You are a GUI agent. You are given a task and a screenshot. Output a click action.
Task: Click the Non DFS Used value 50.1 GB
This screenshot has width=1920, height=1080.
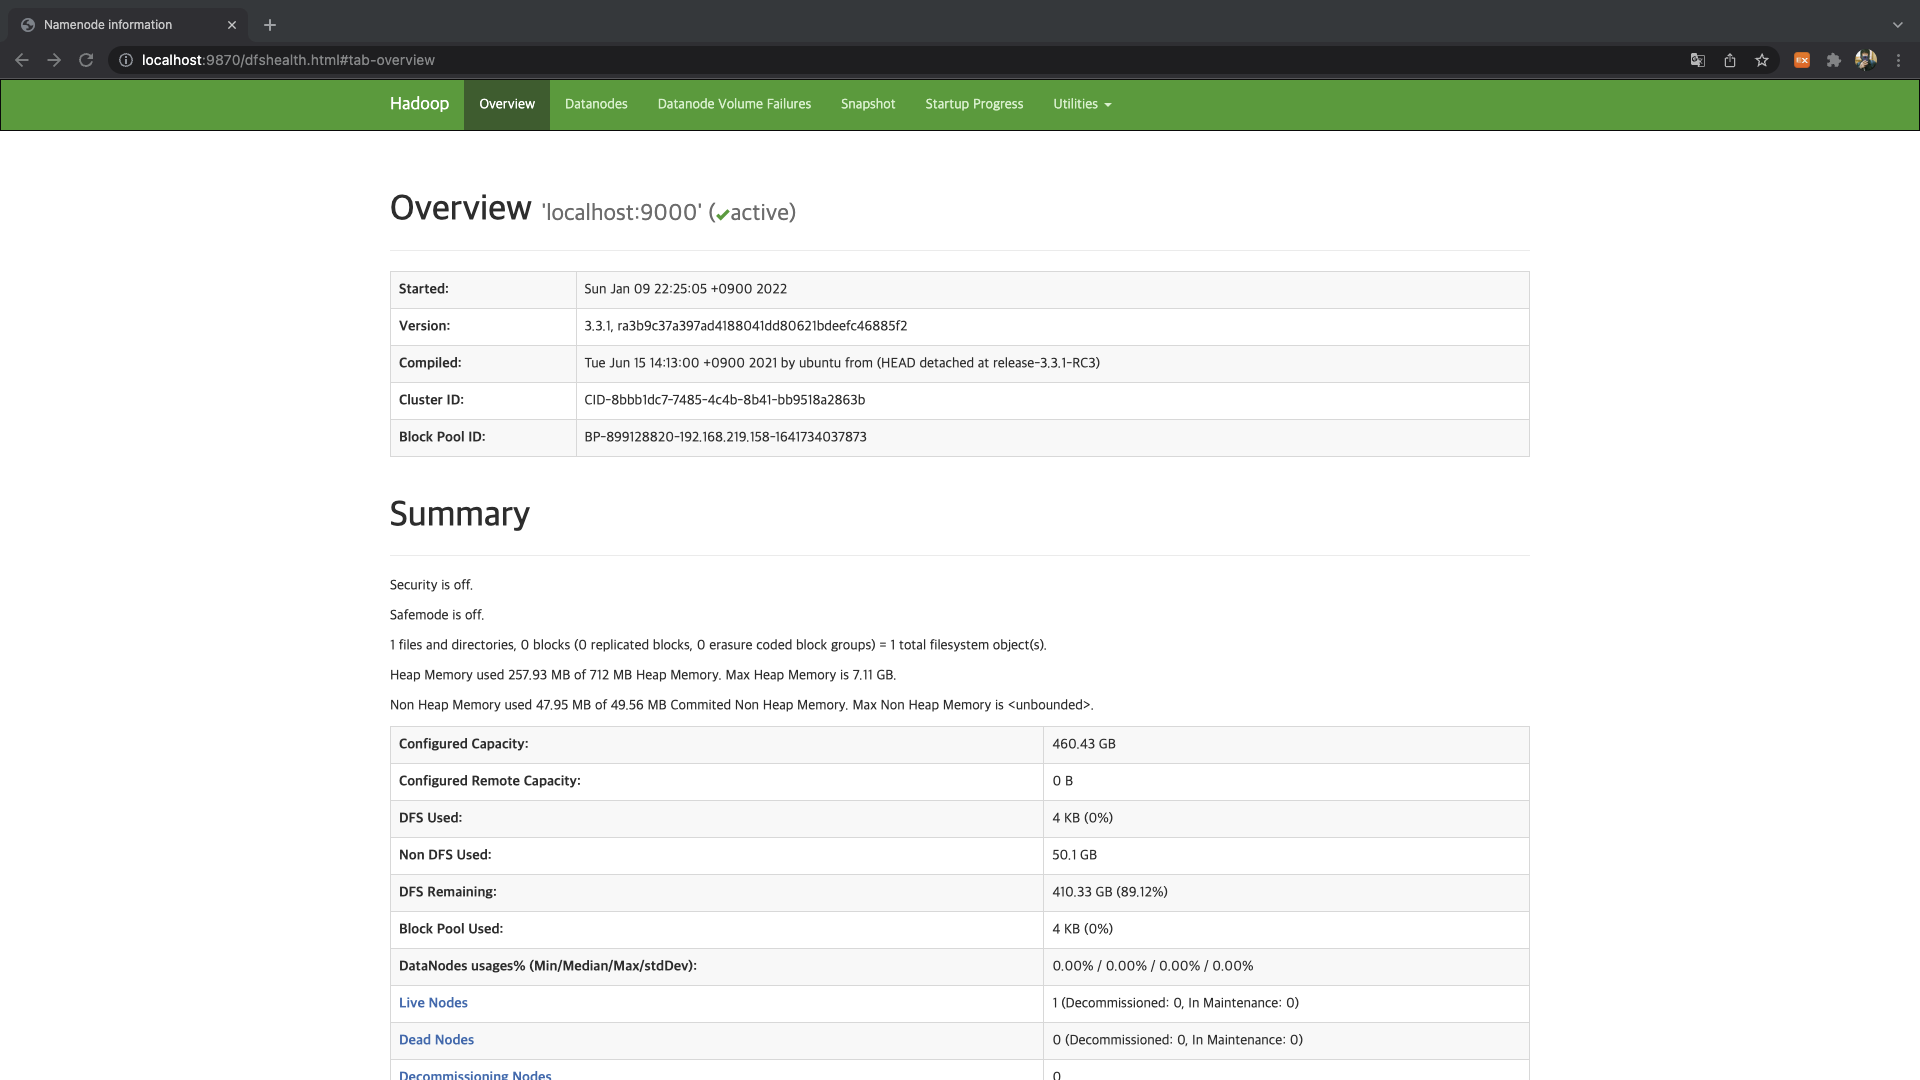1075,855
